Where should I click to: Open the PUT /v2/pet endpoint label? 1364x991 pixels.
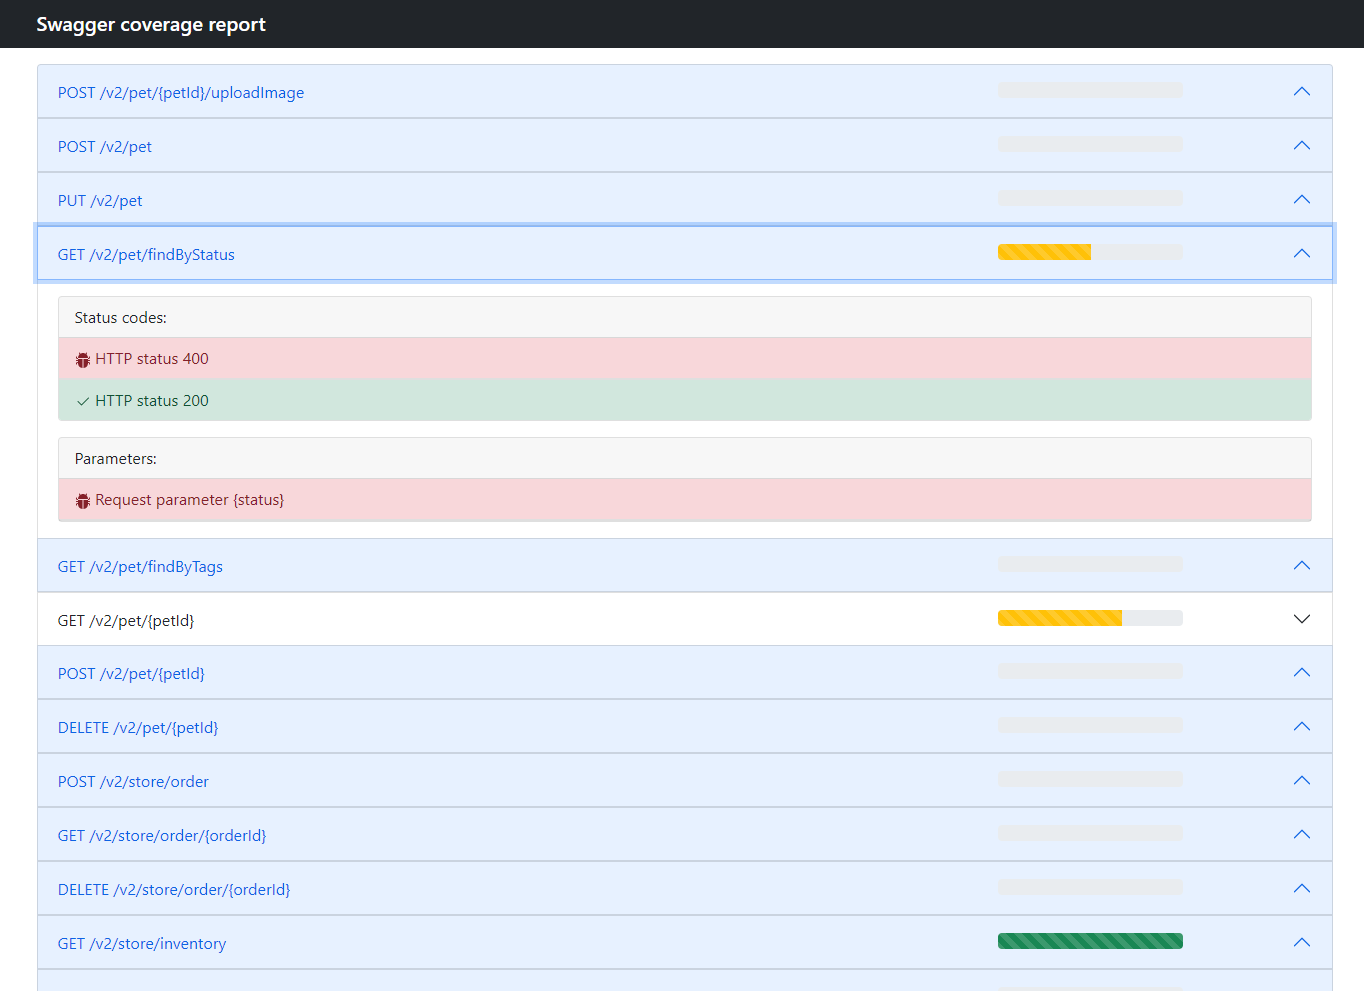click(100, 201)
